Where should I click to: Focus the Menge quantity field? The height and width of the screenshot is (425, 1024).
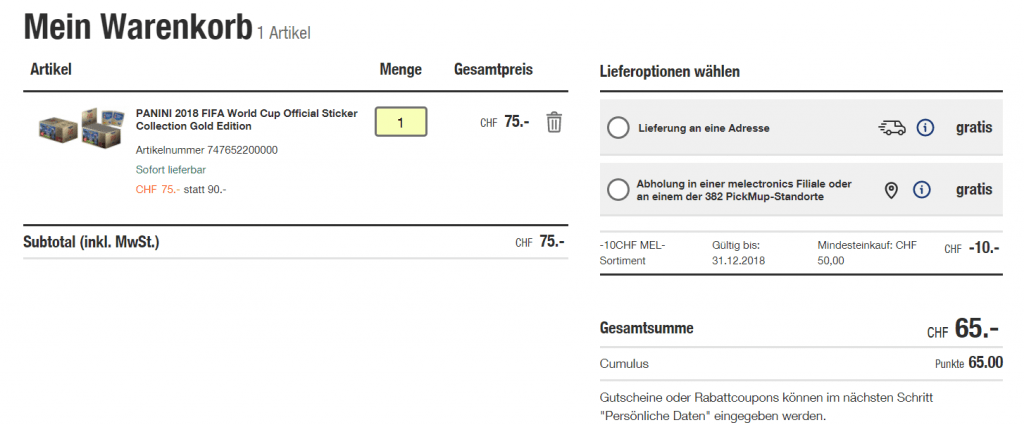point(401,122)
